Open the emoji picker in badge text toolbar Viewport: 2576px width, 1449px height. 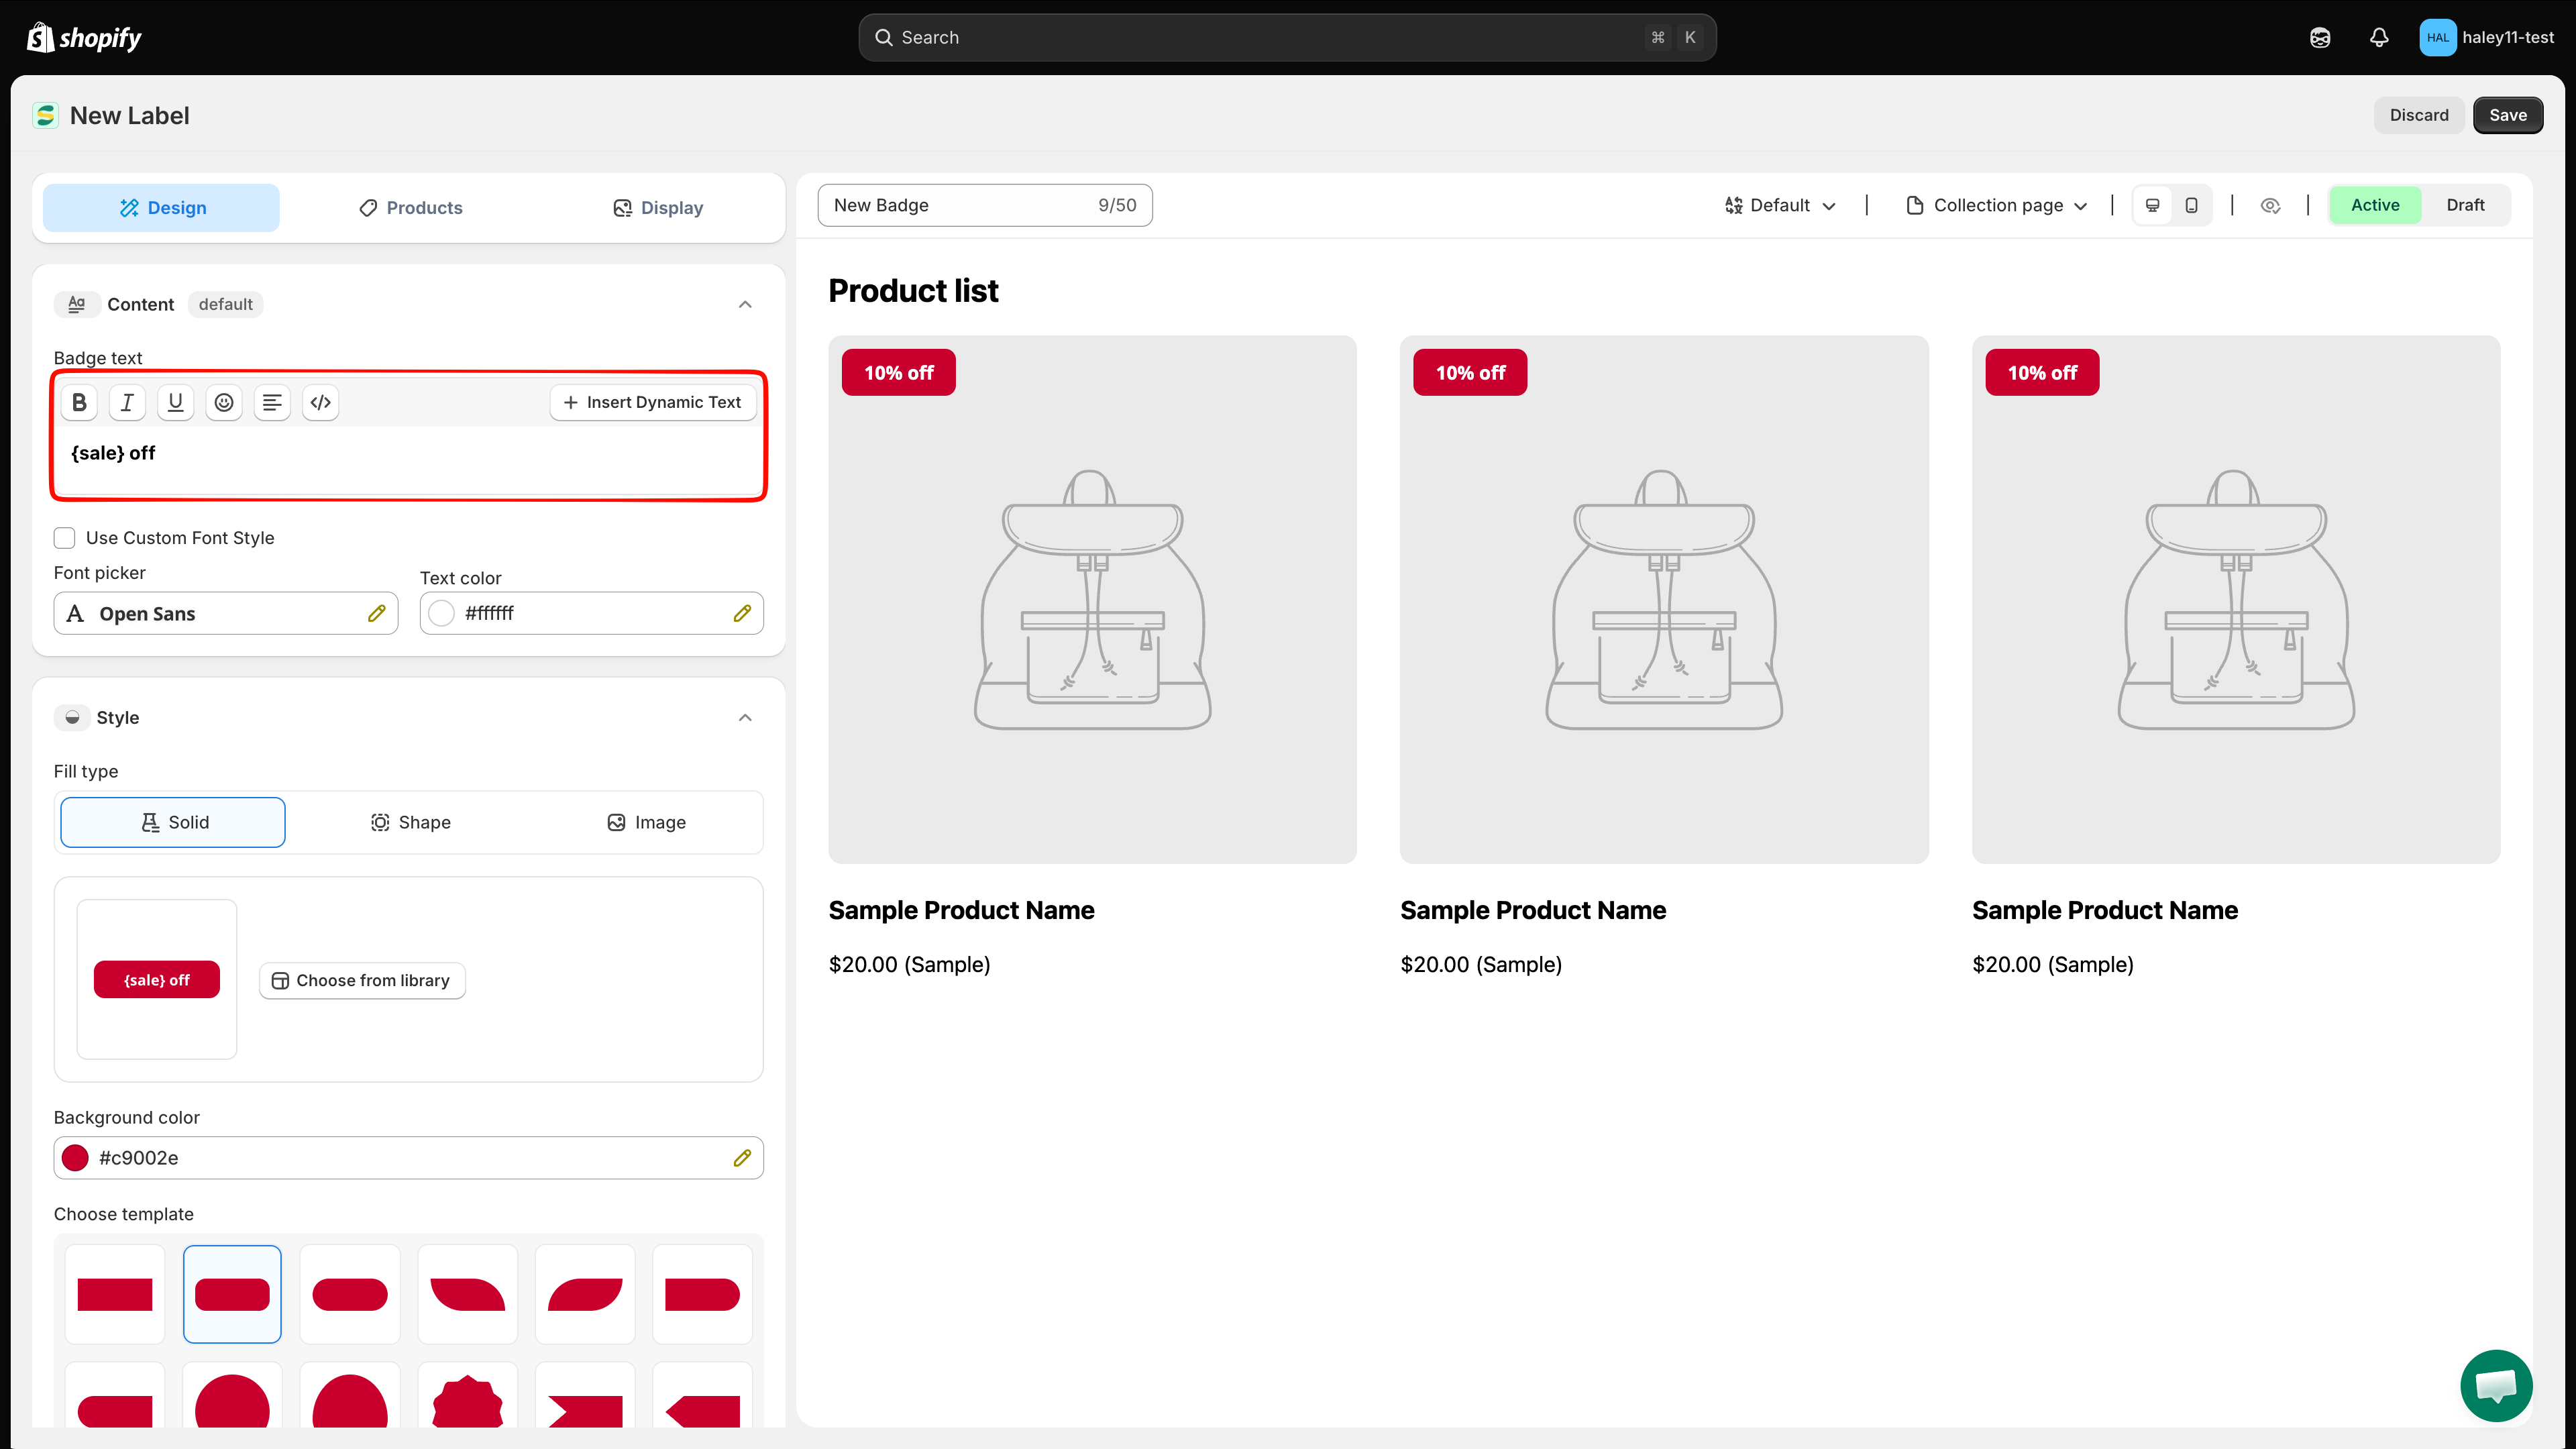click(224, 402)
